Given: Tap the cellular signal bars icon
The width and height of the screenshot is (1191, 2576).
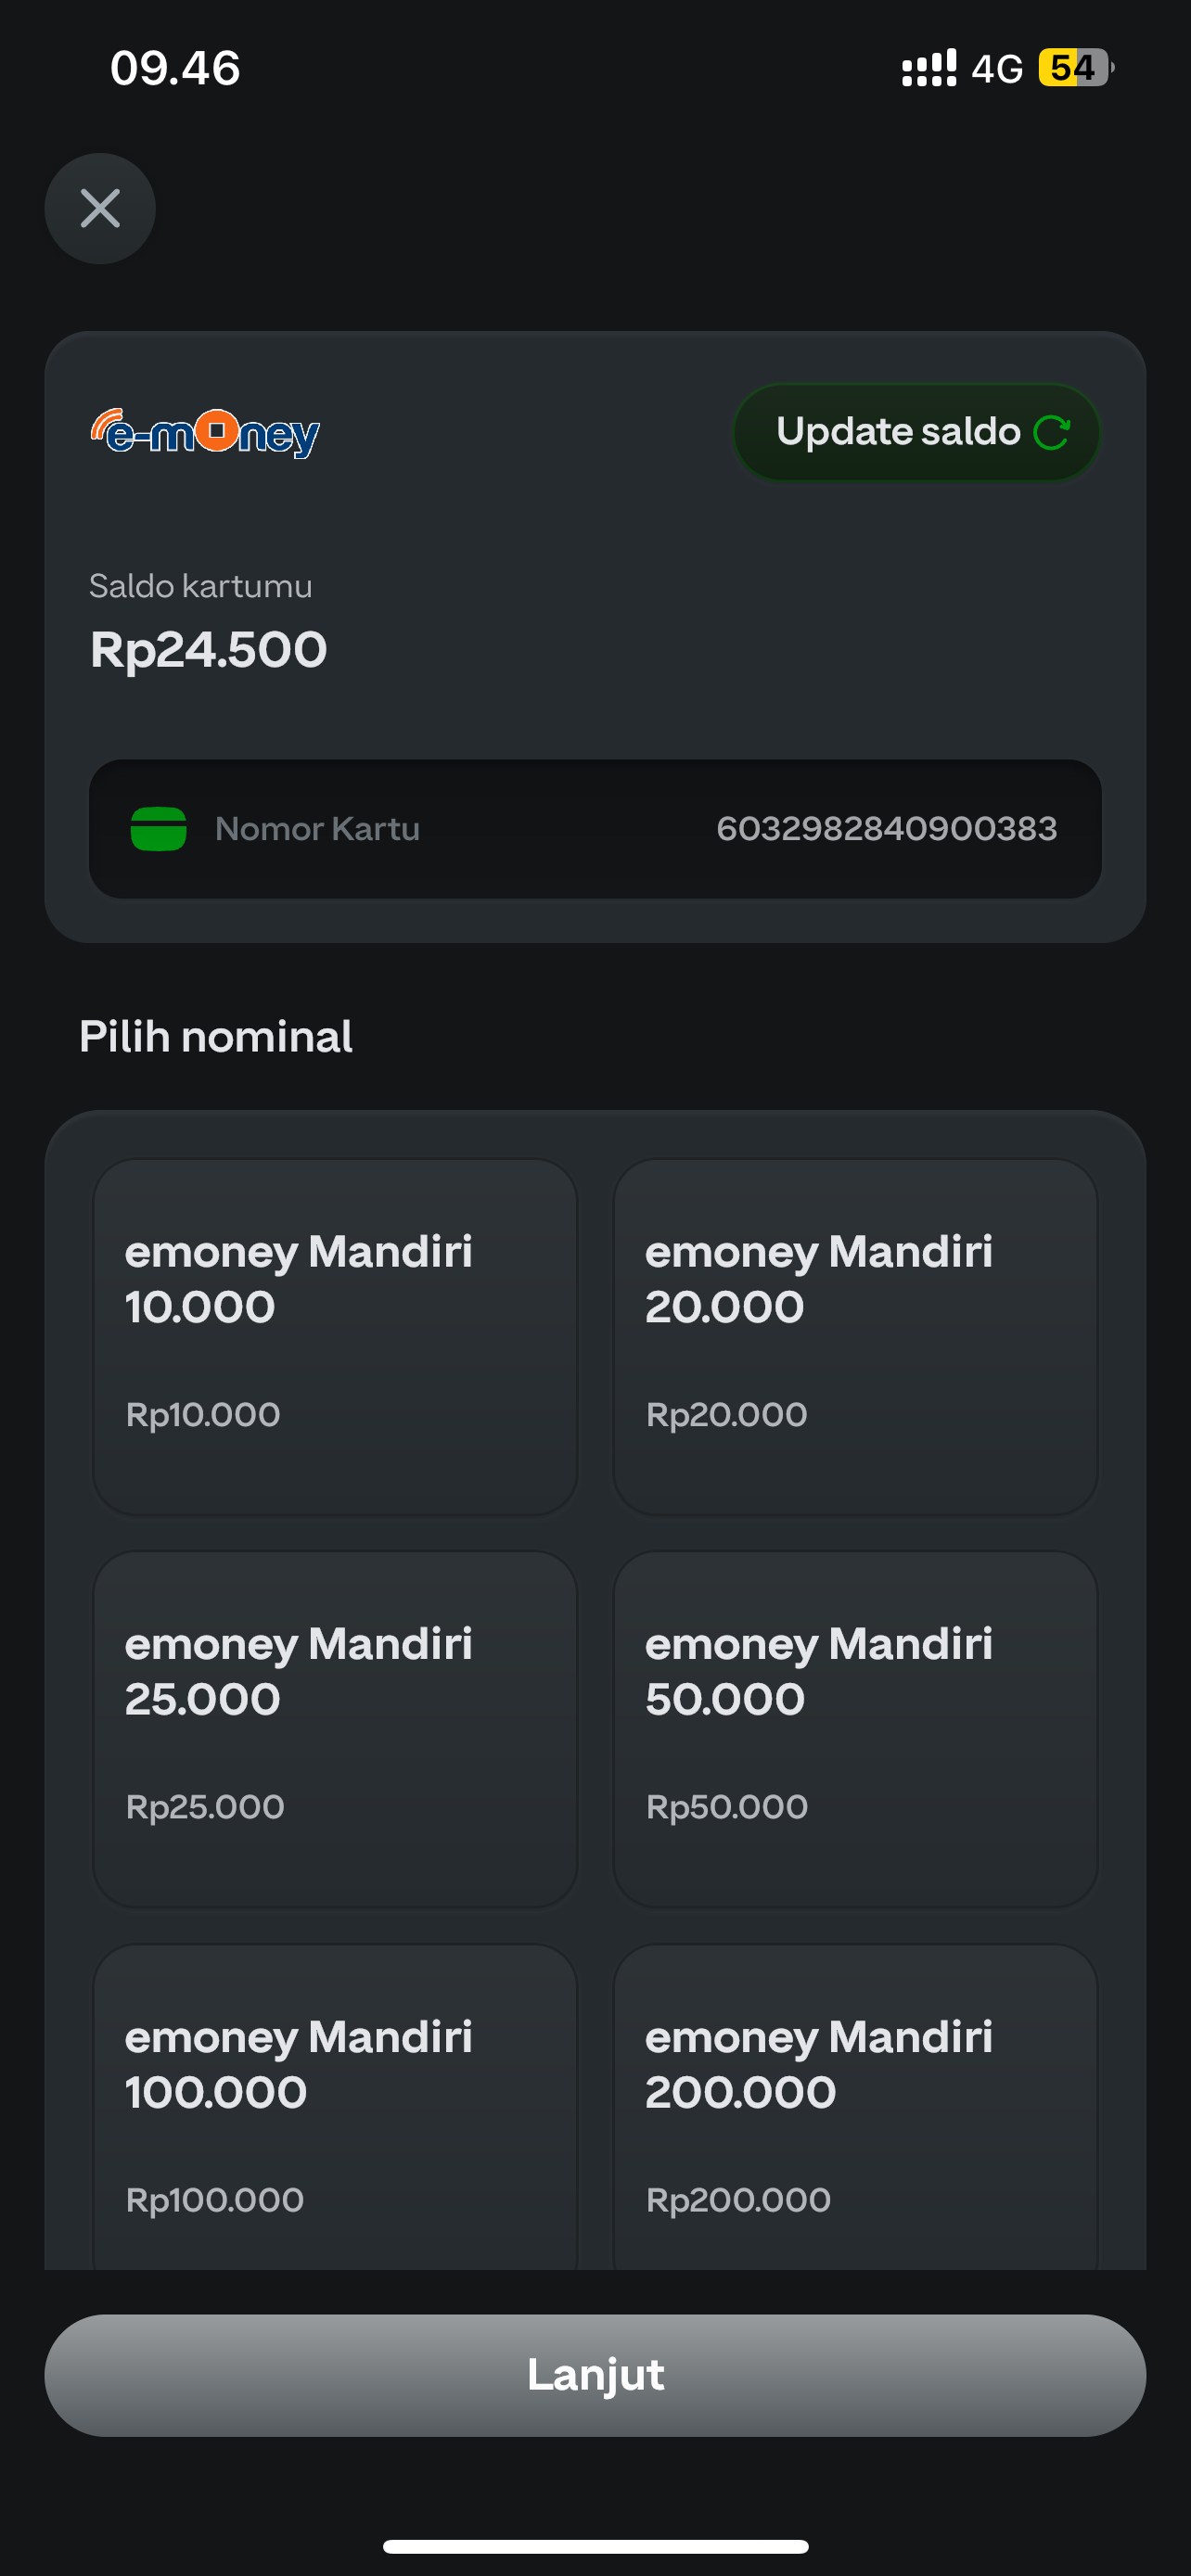Looking at the screenshot, I should tap(929, 68).
